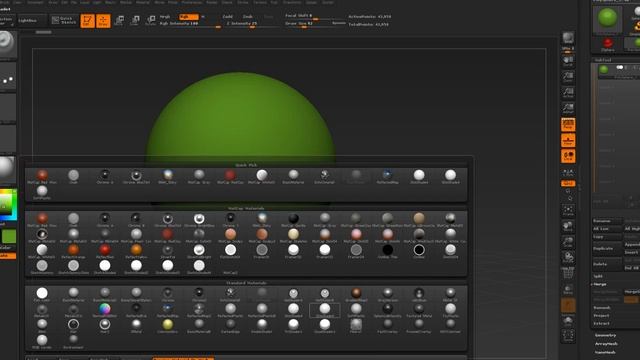Activate Rotate mode on the top shelf
The height and width of the screenshot is (360, 640).
click(x=151, y=20)
